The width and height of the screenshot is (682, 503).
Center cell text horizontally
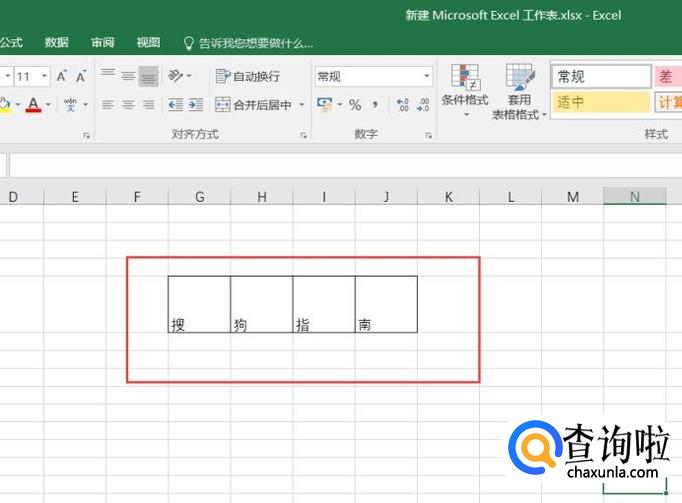coord(128,105)
